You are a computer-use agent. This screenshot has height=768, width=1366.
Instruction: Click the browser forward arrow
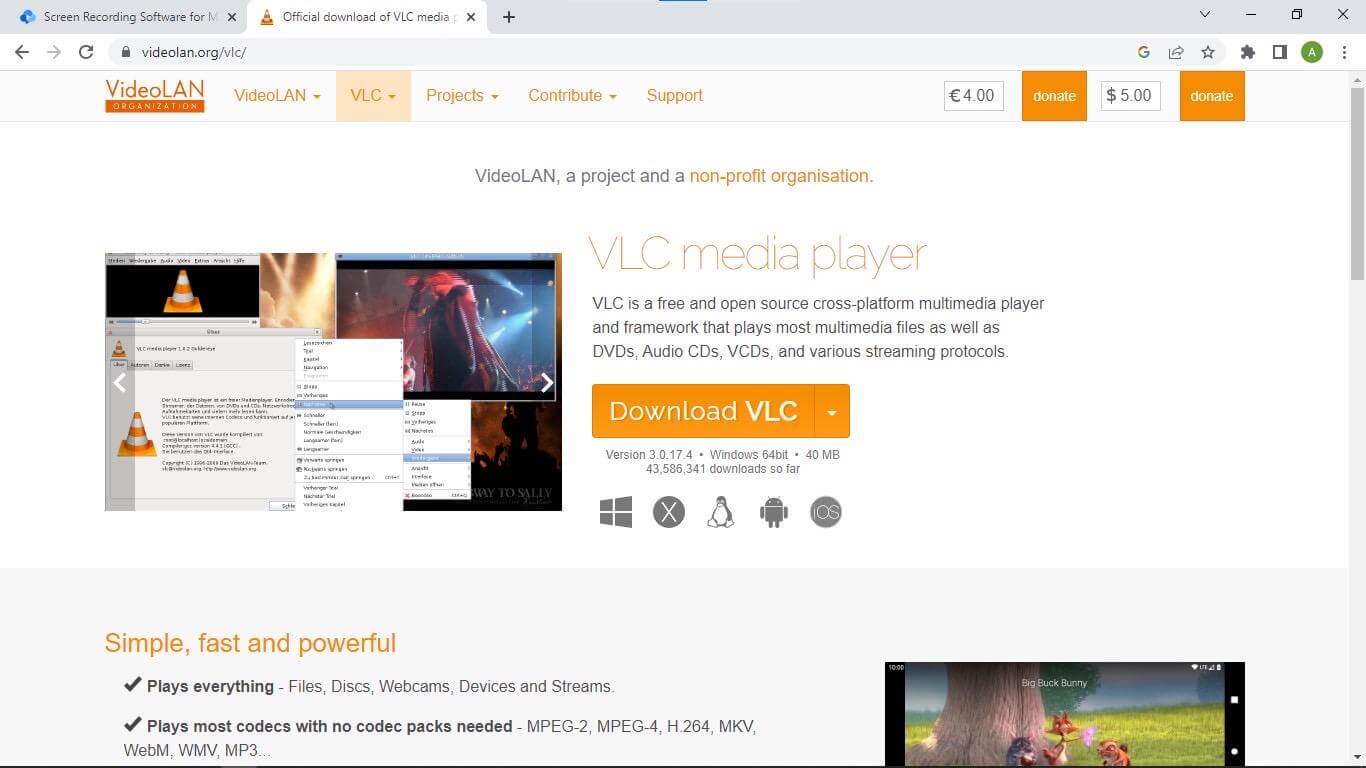(54, 52)
